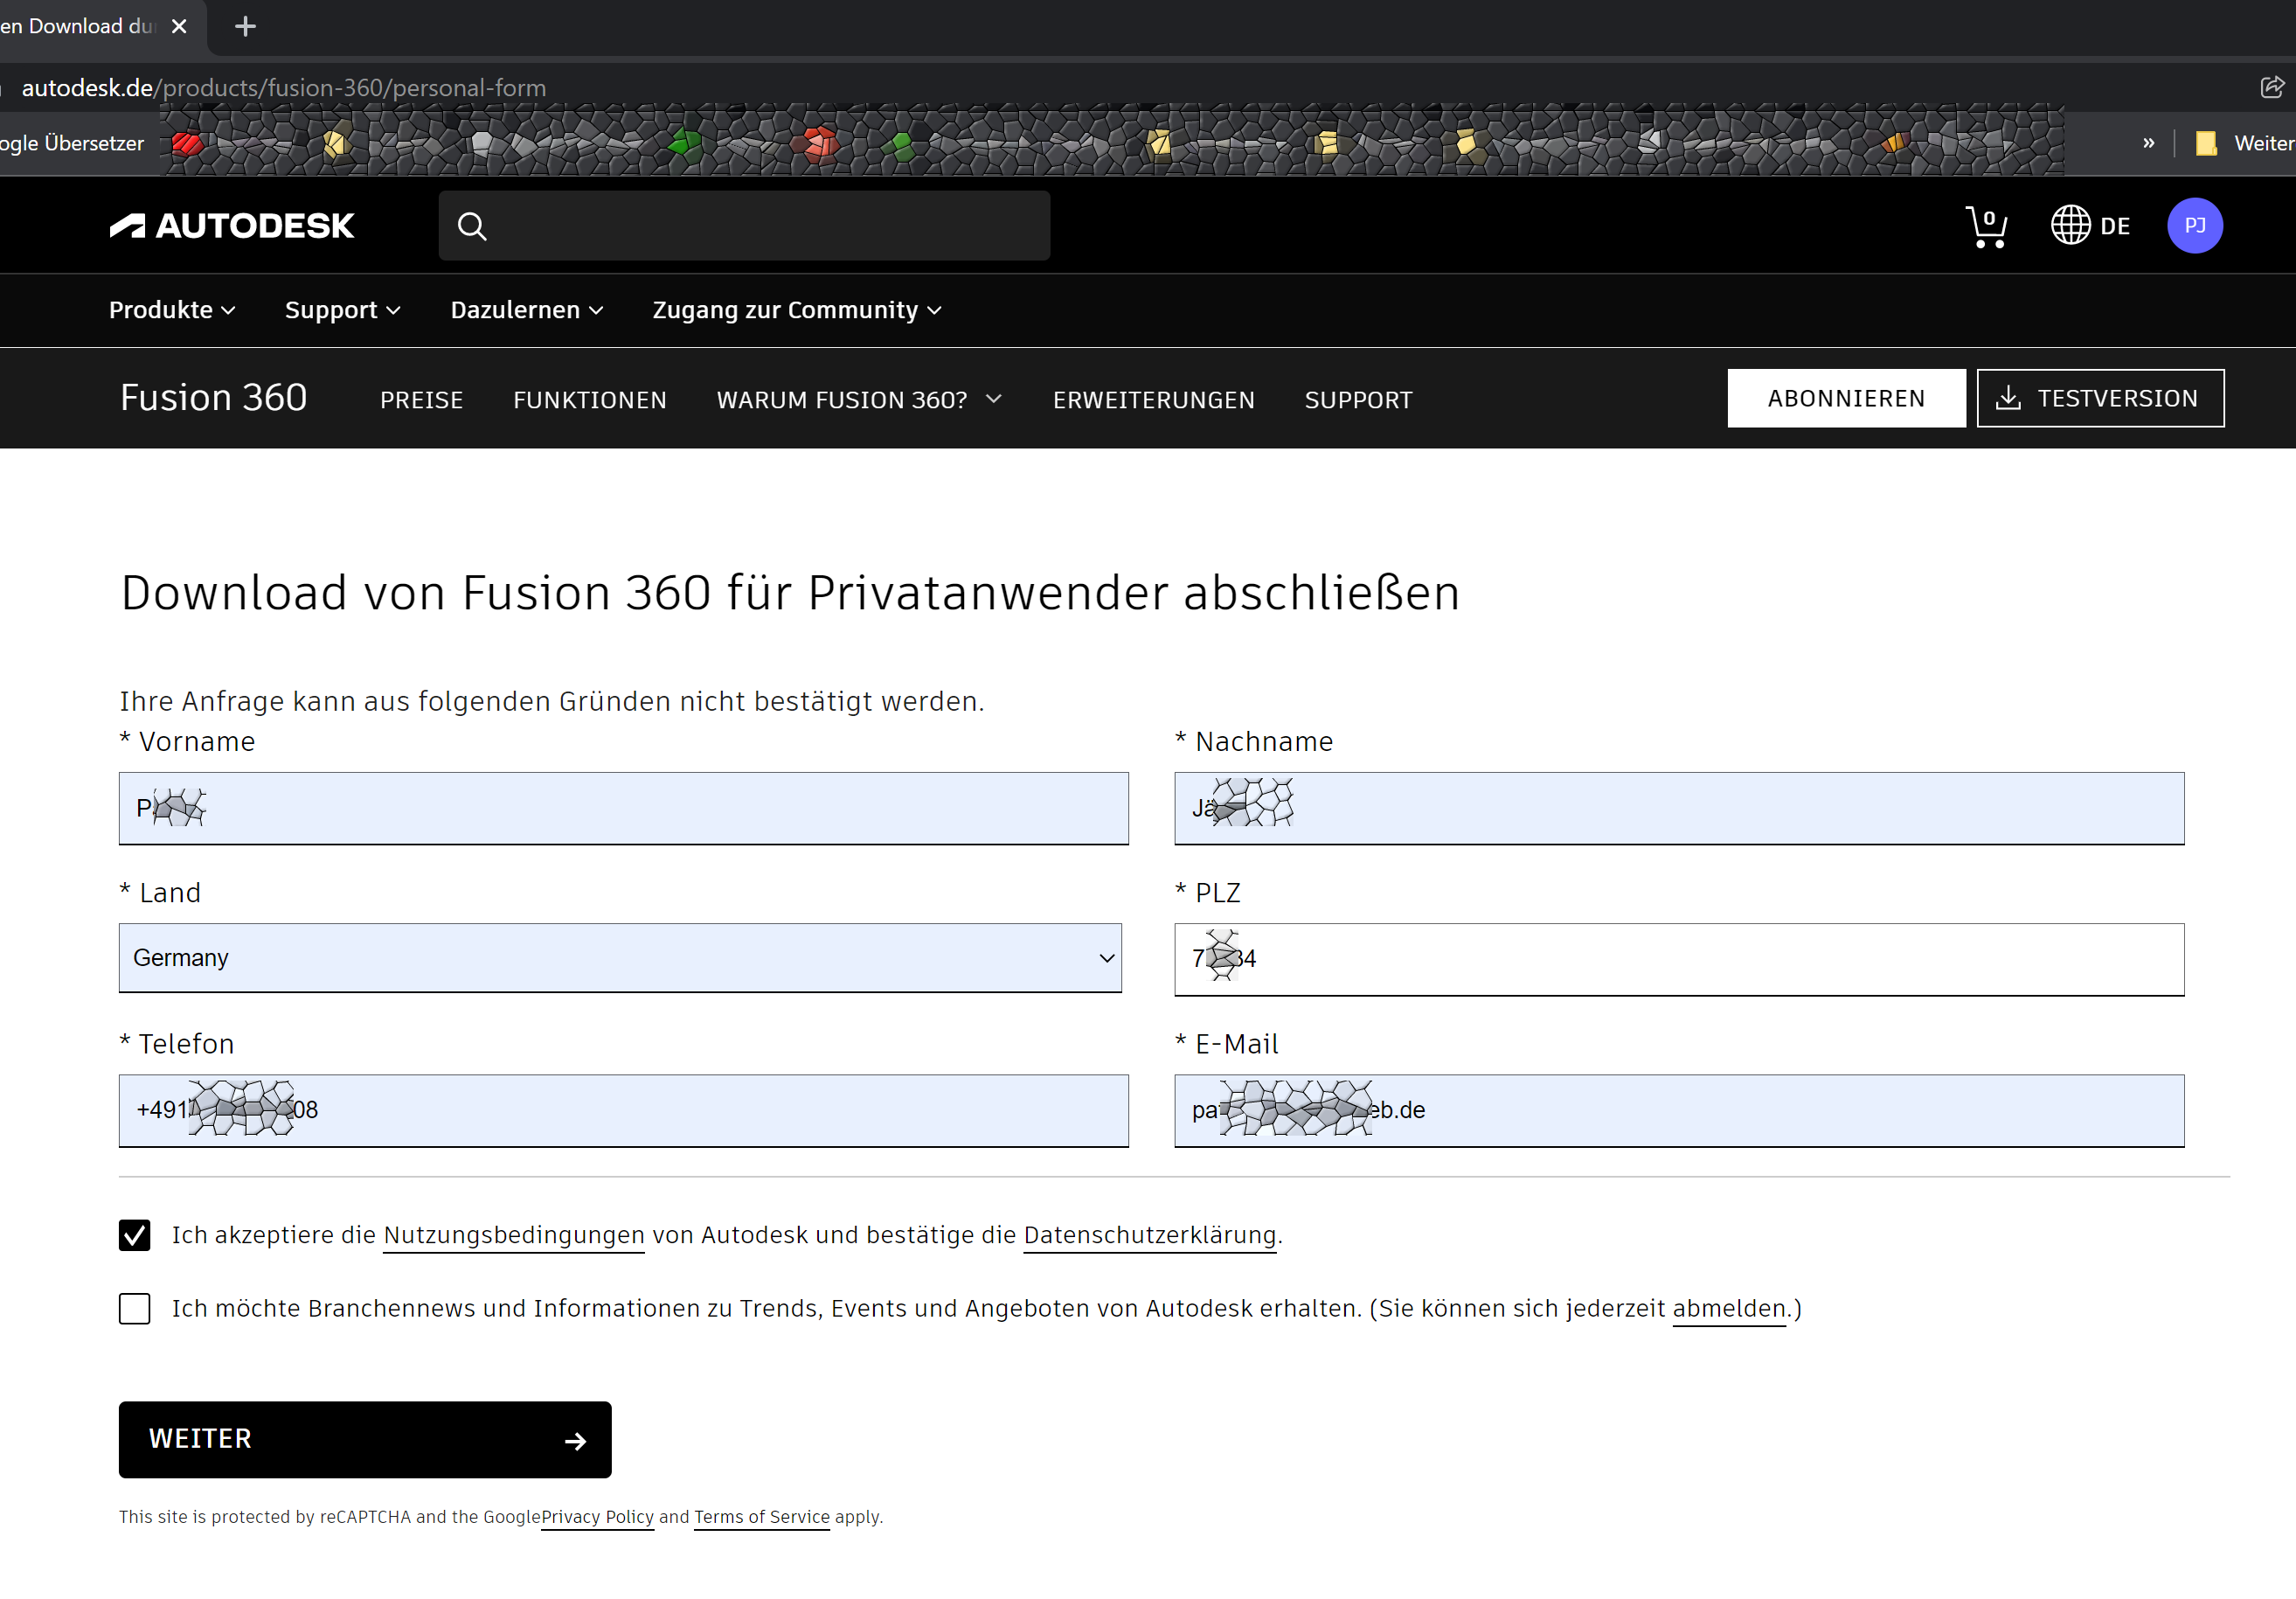Show more bookmarks with double chevron
Screen dimensions: 2296x1599
pyautogui.click(x=2148, y=143)
